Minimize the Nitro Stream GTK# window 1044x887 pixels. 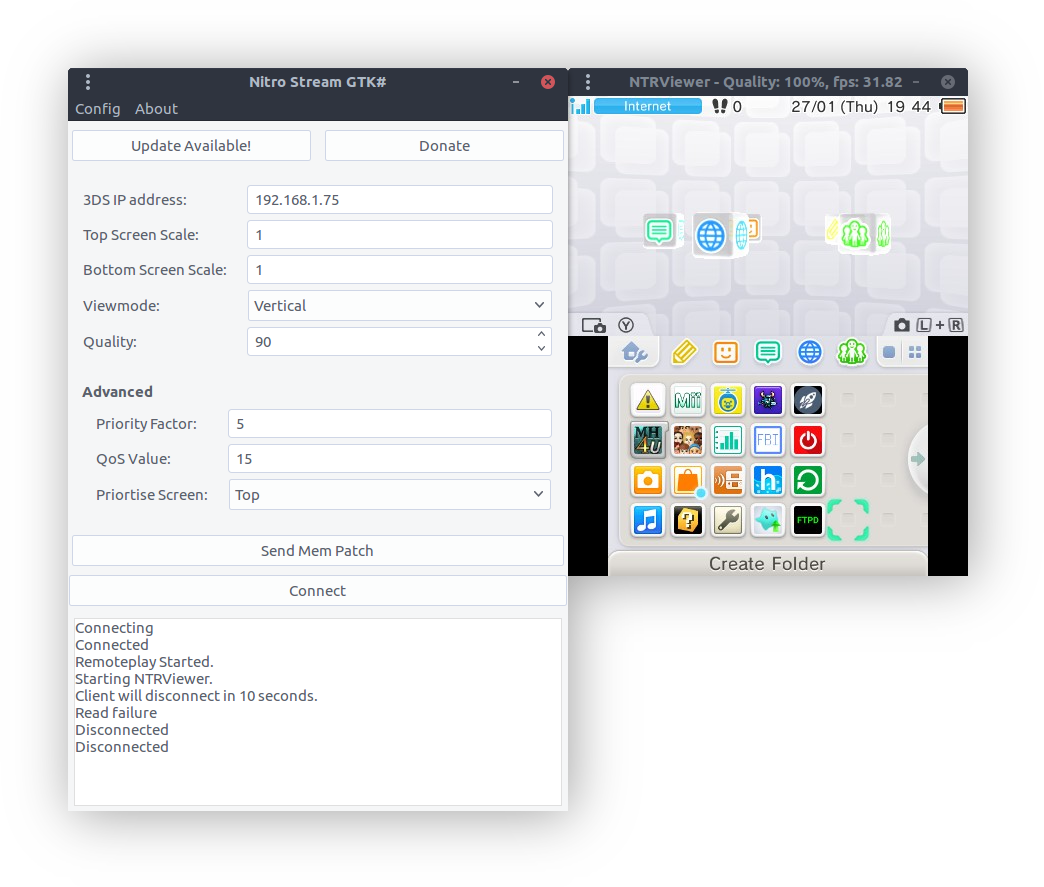click(515, 82)
